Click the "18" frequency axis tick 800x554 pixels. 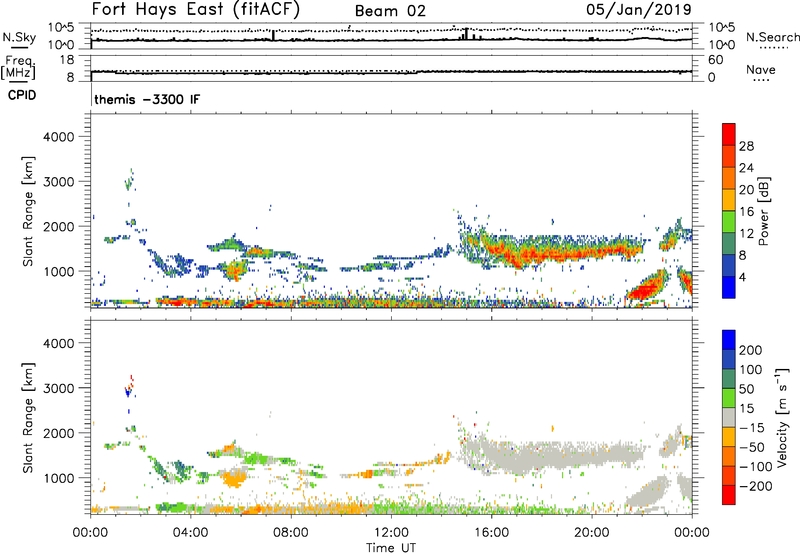pos(67,60)
